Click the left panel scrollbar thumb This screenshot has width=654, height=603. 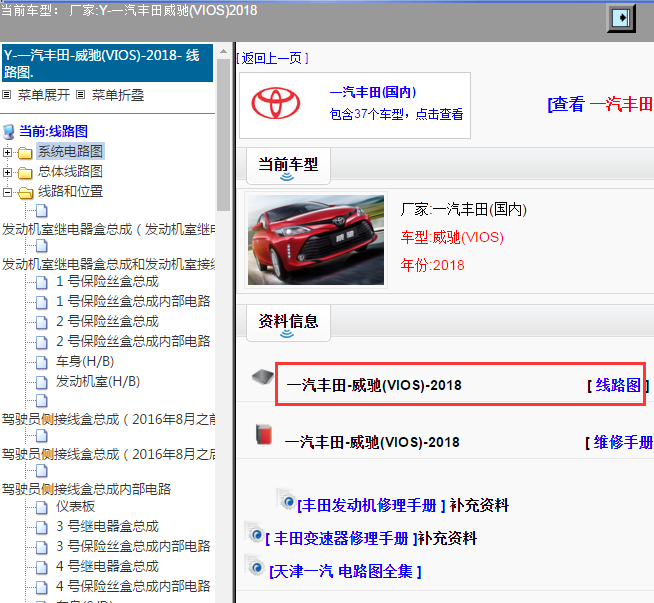(224, 134)
